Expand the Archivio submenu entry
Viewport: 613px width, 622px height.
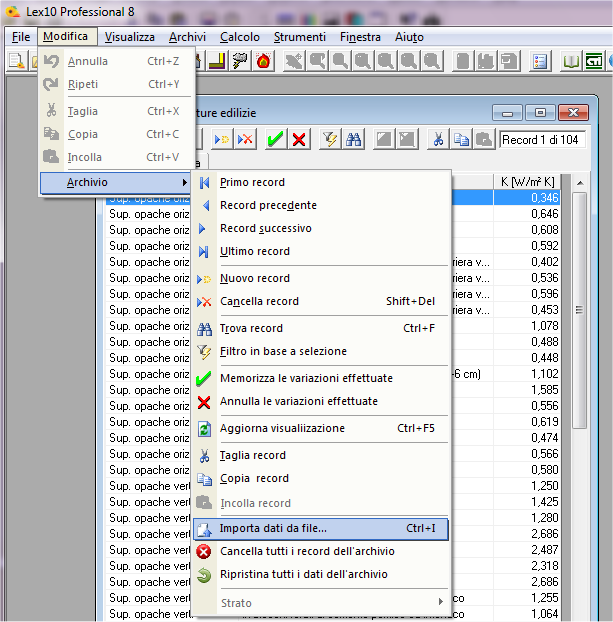(115, 182)
